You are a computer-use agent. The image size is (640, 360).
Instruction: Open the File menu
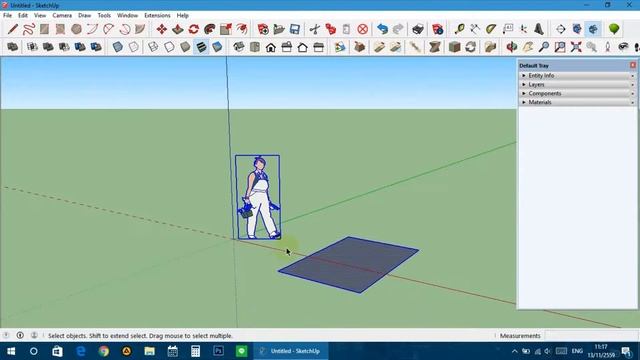[x=7, y=15]
